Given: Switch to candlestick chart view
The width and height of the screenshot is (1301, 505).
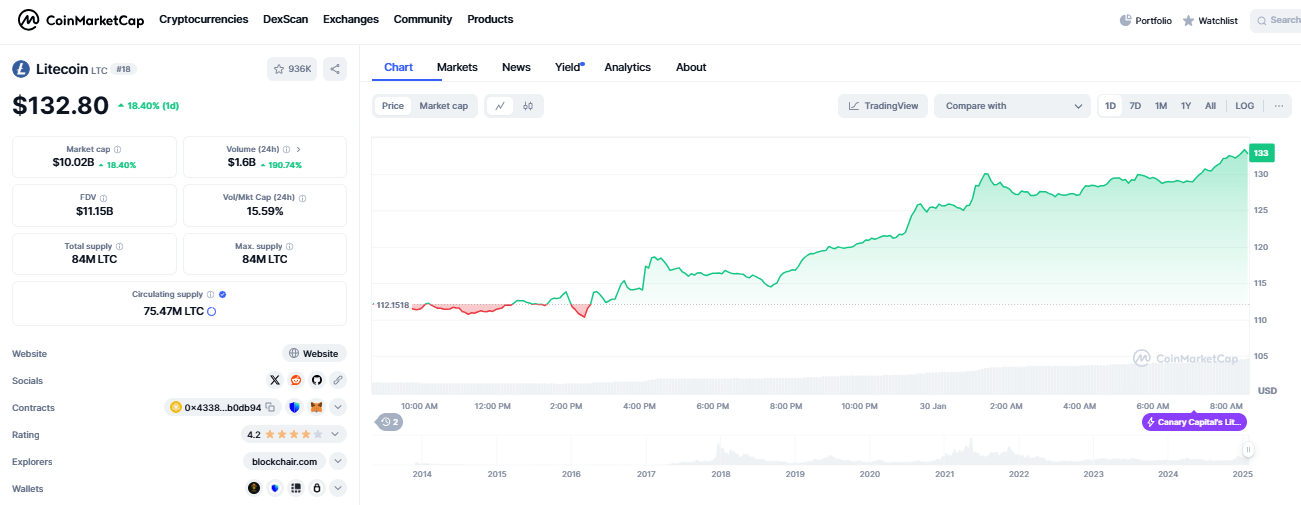Looking at the screenshot, I should click(528, 106).
